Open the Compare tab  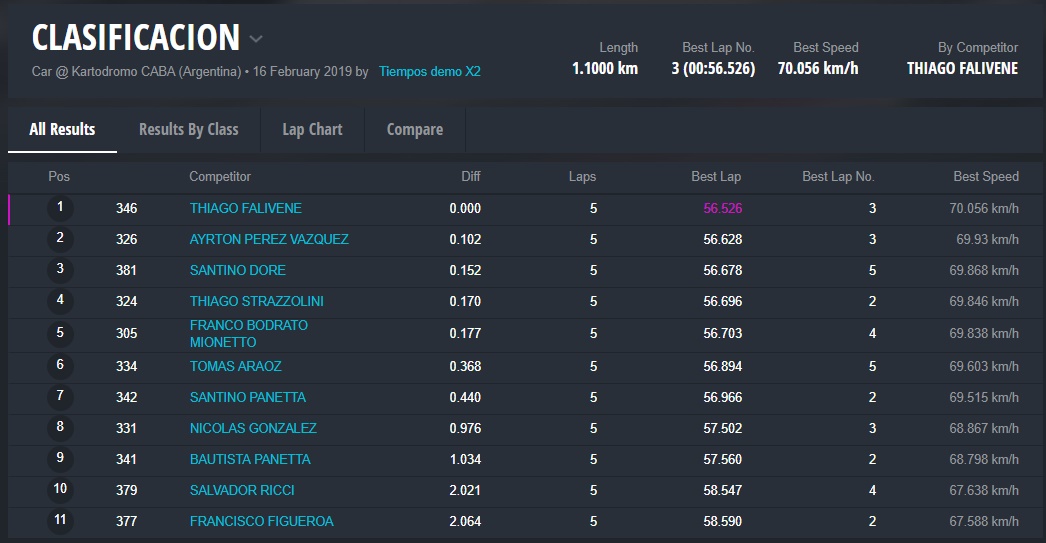(x=414, y=129)
